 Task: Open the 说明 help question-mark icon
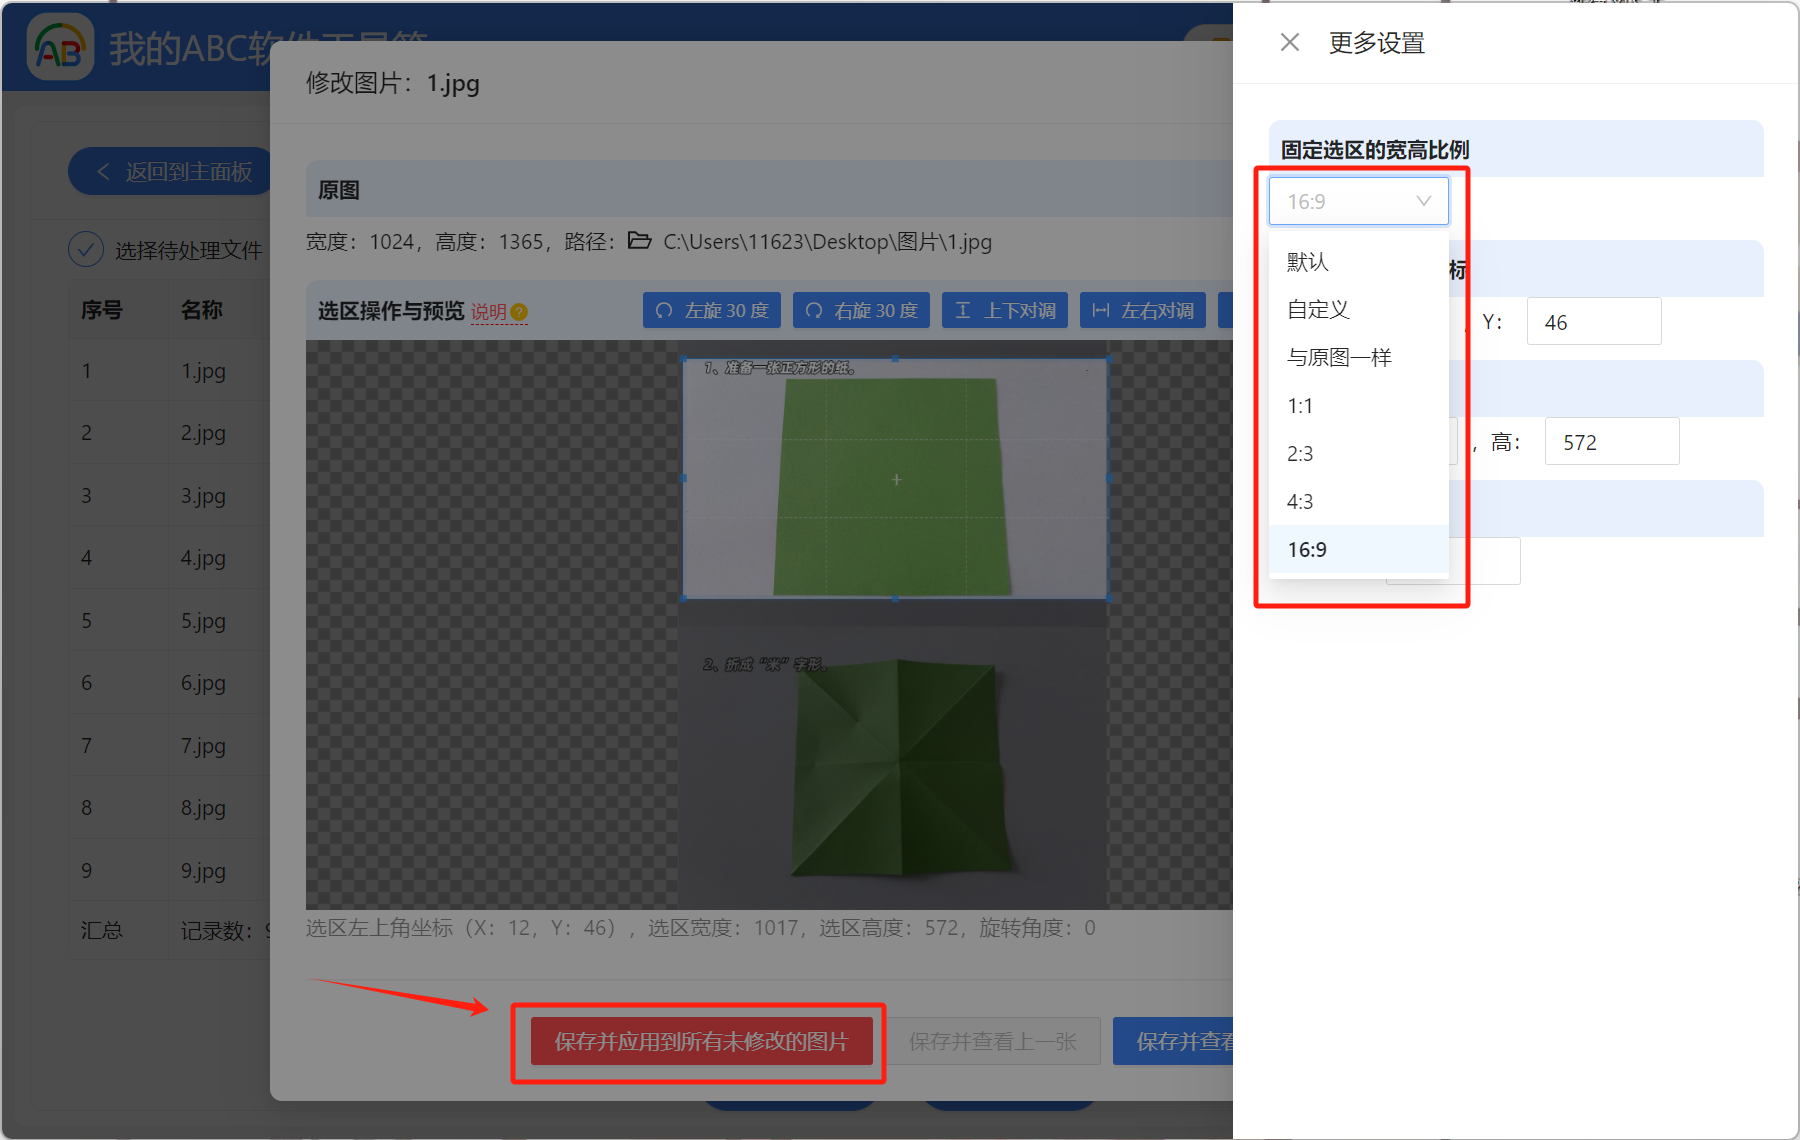coord(518,312)
